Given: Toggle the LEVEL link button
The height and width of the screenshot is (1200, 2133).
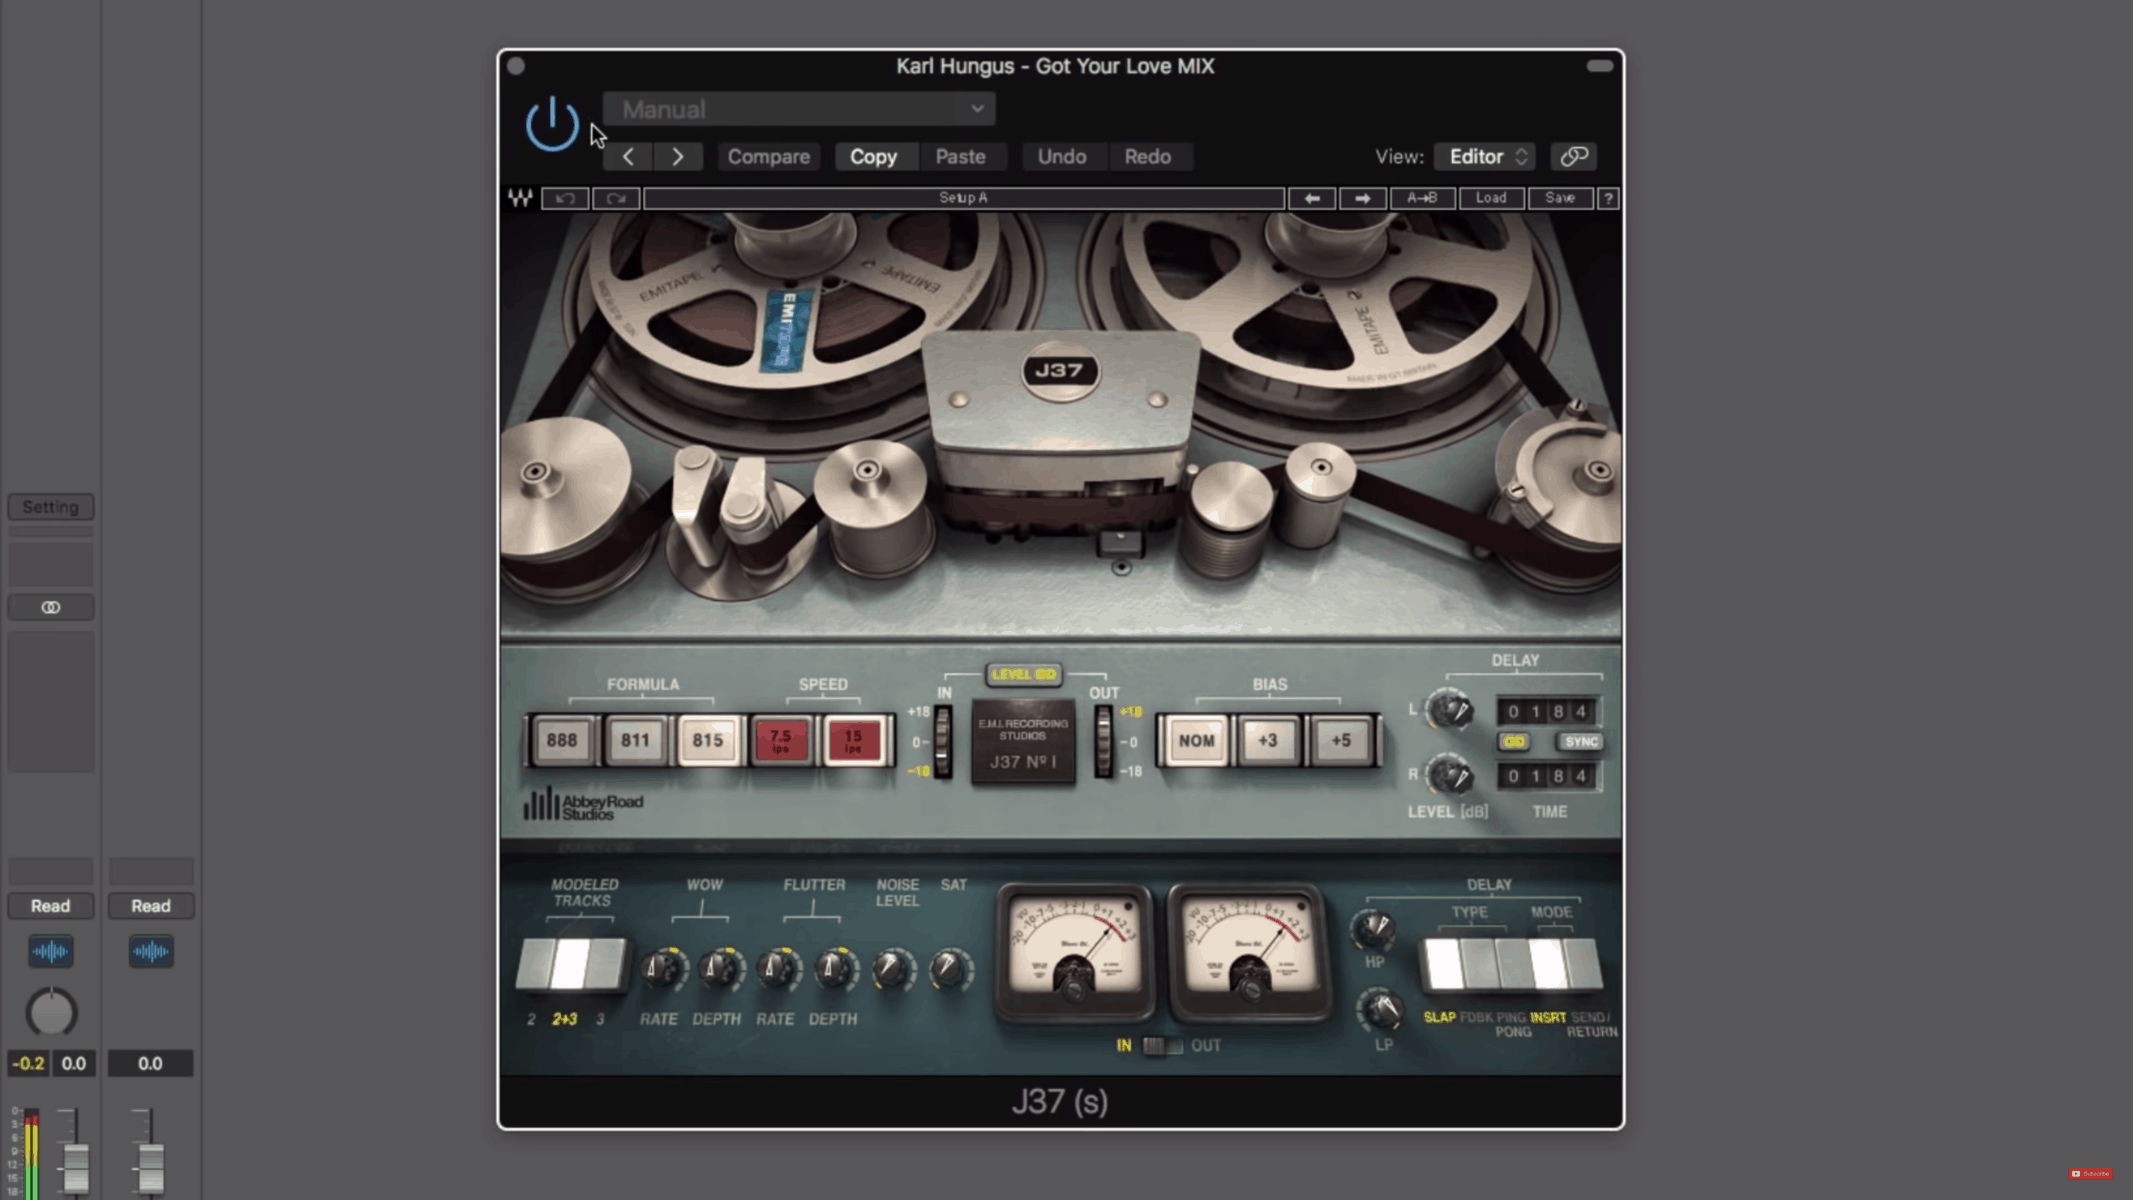Looking at the screenshot, I should tap(1023, 674).
